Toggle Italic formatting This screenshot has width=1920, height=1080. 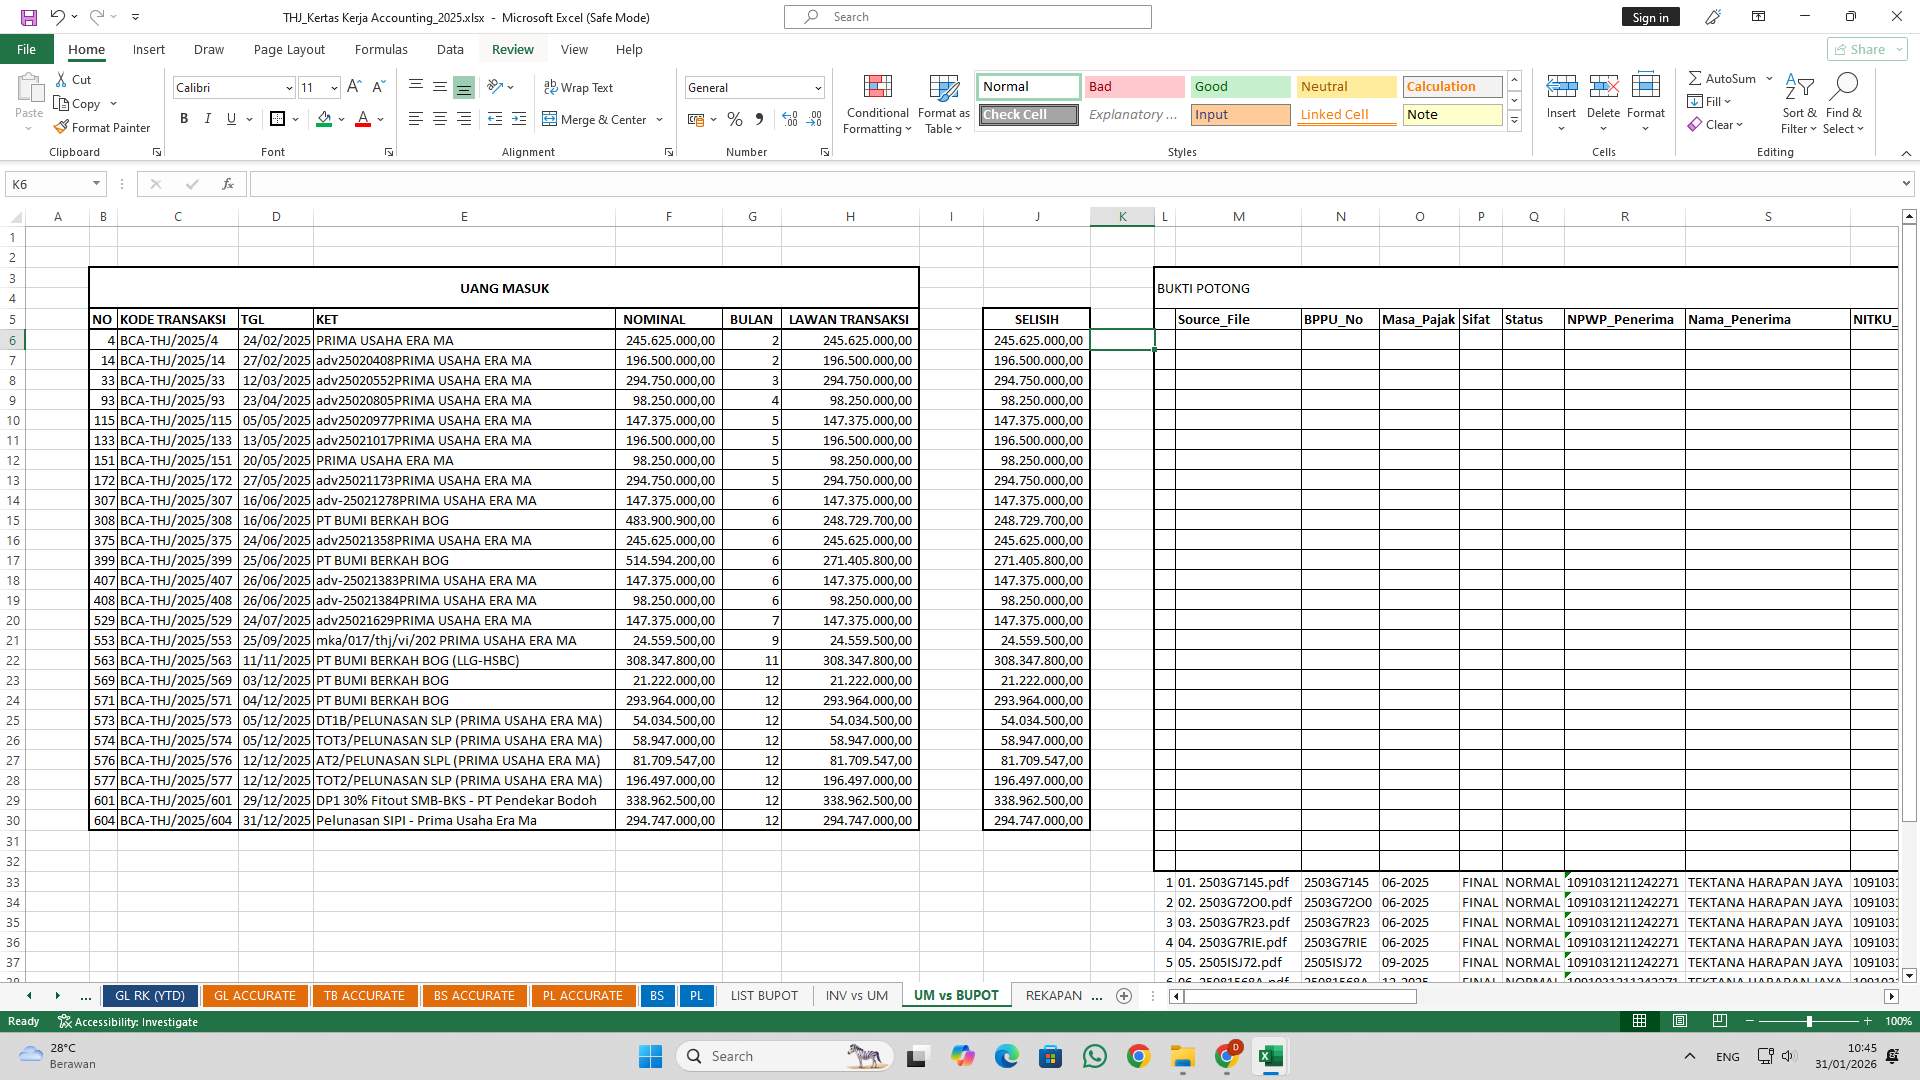click(x=208, y=119)
